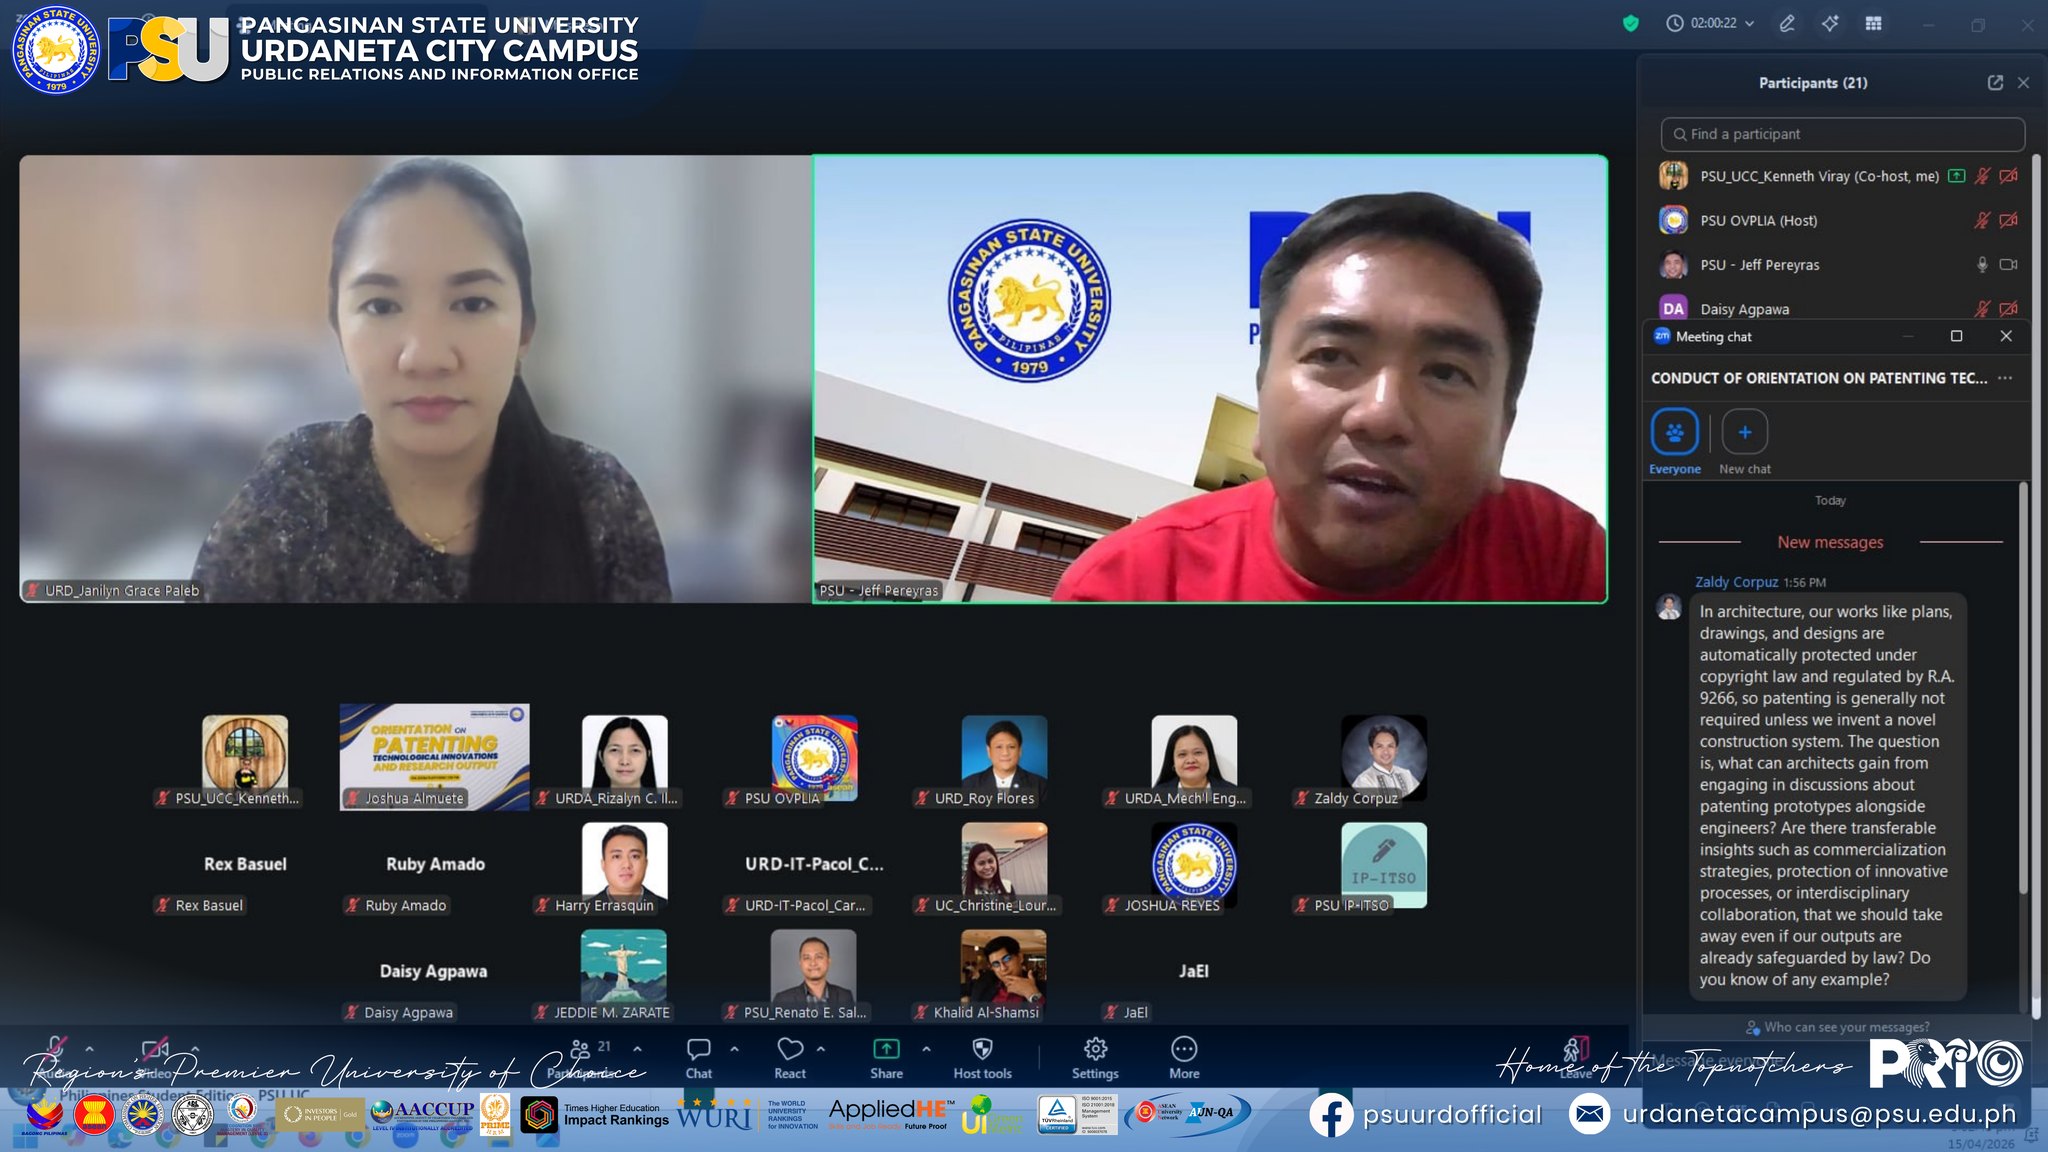Image resolution: width=2048 pixels, height=1152 pixels.
Task: Open Host tools shield icon
Action: 982,1049
